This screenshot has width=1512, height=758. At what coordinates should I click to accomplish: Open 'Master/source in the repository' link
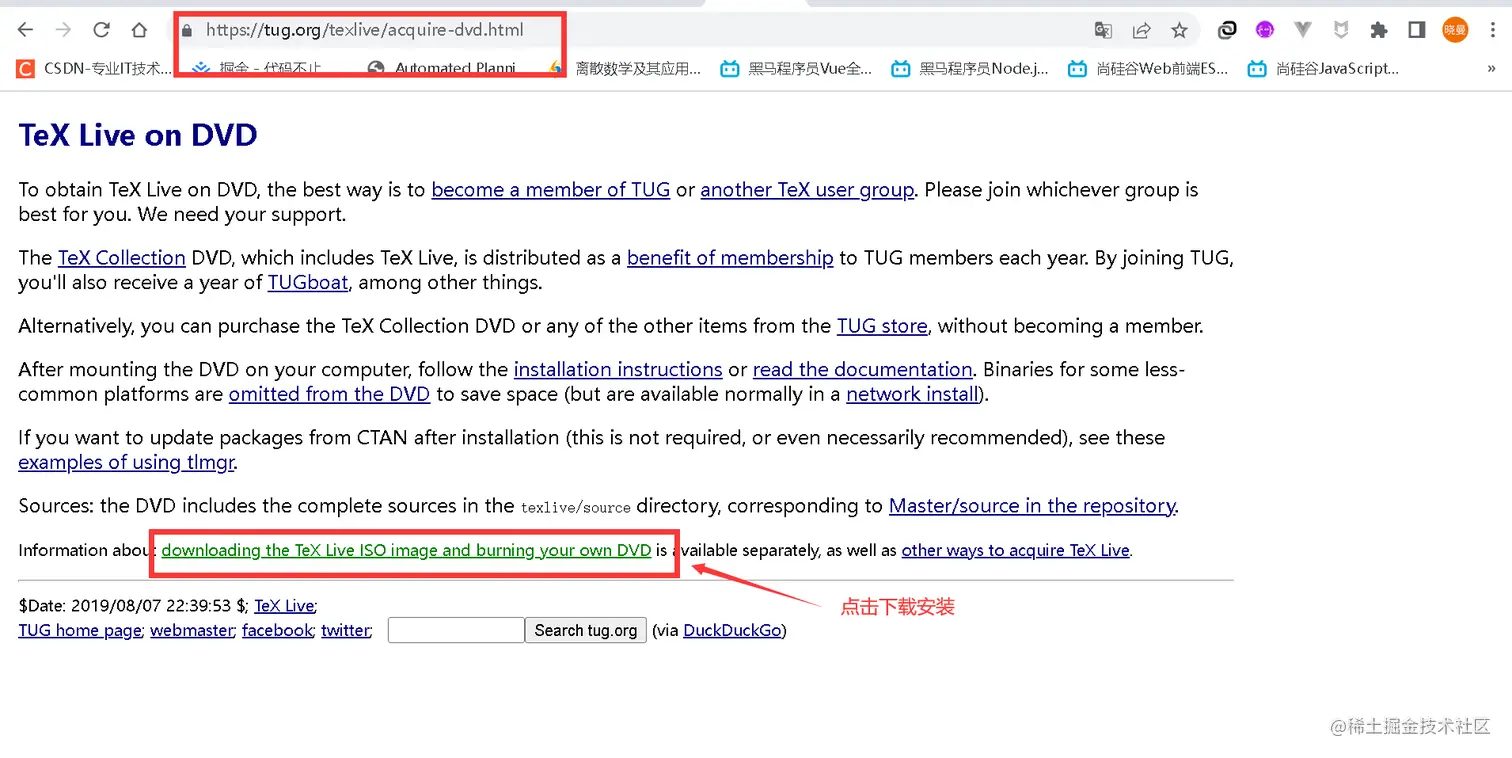(1032, 506)
